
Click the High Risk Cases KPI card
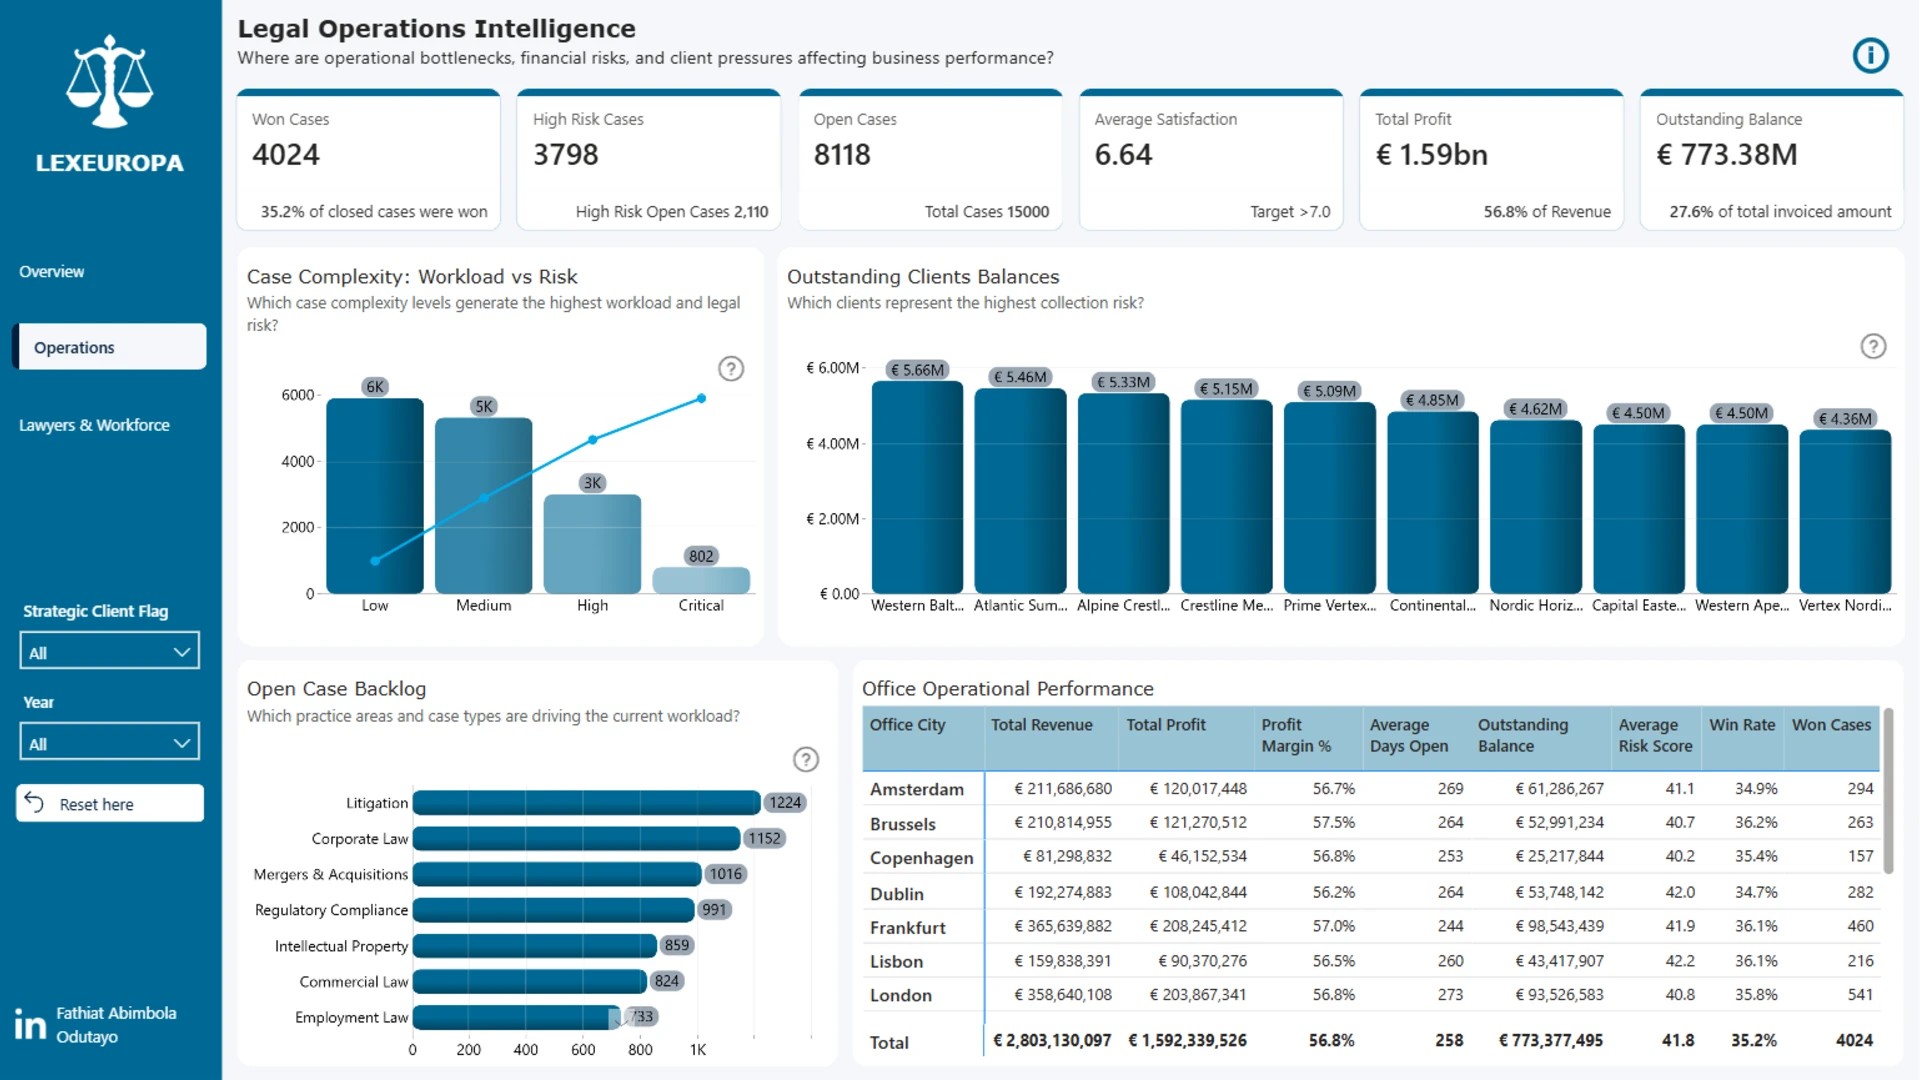point(649,160)
